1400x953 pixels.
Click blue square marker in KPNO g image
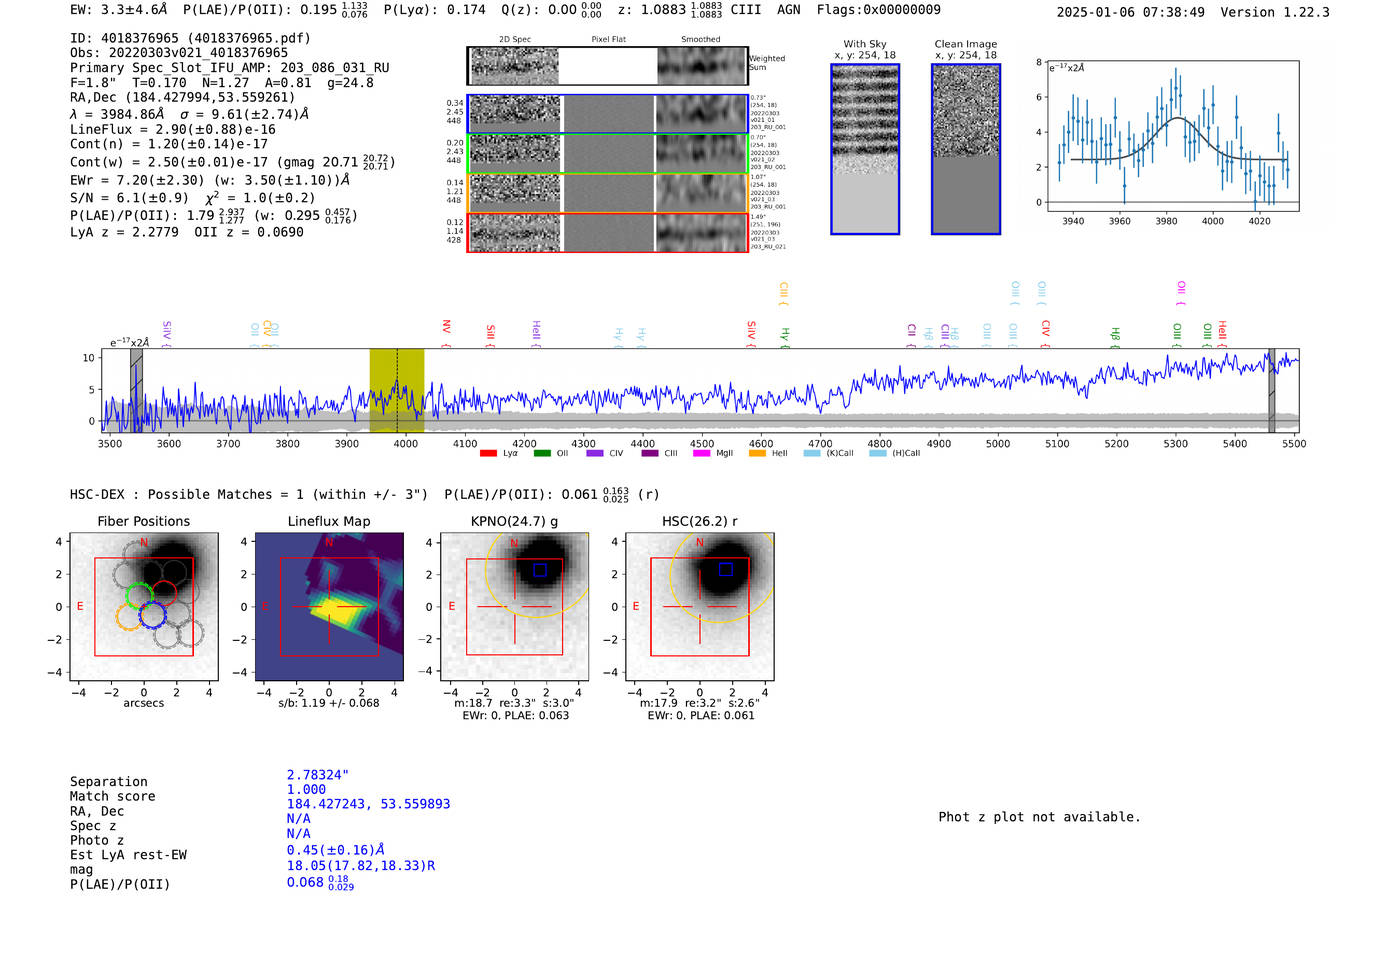coord(540,570)
